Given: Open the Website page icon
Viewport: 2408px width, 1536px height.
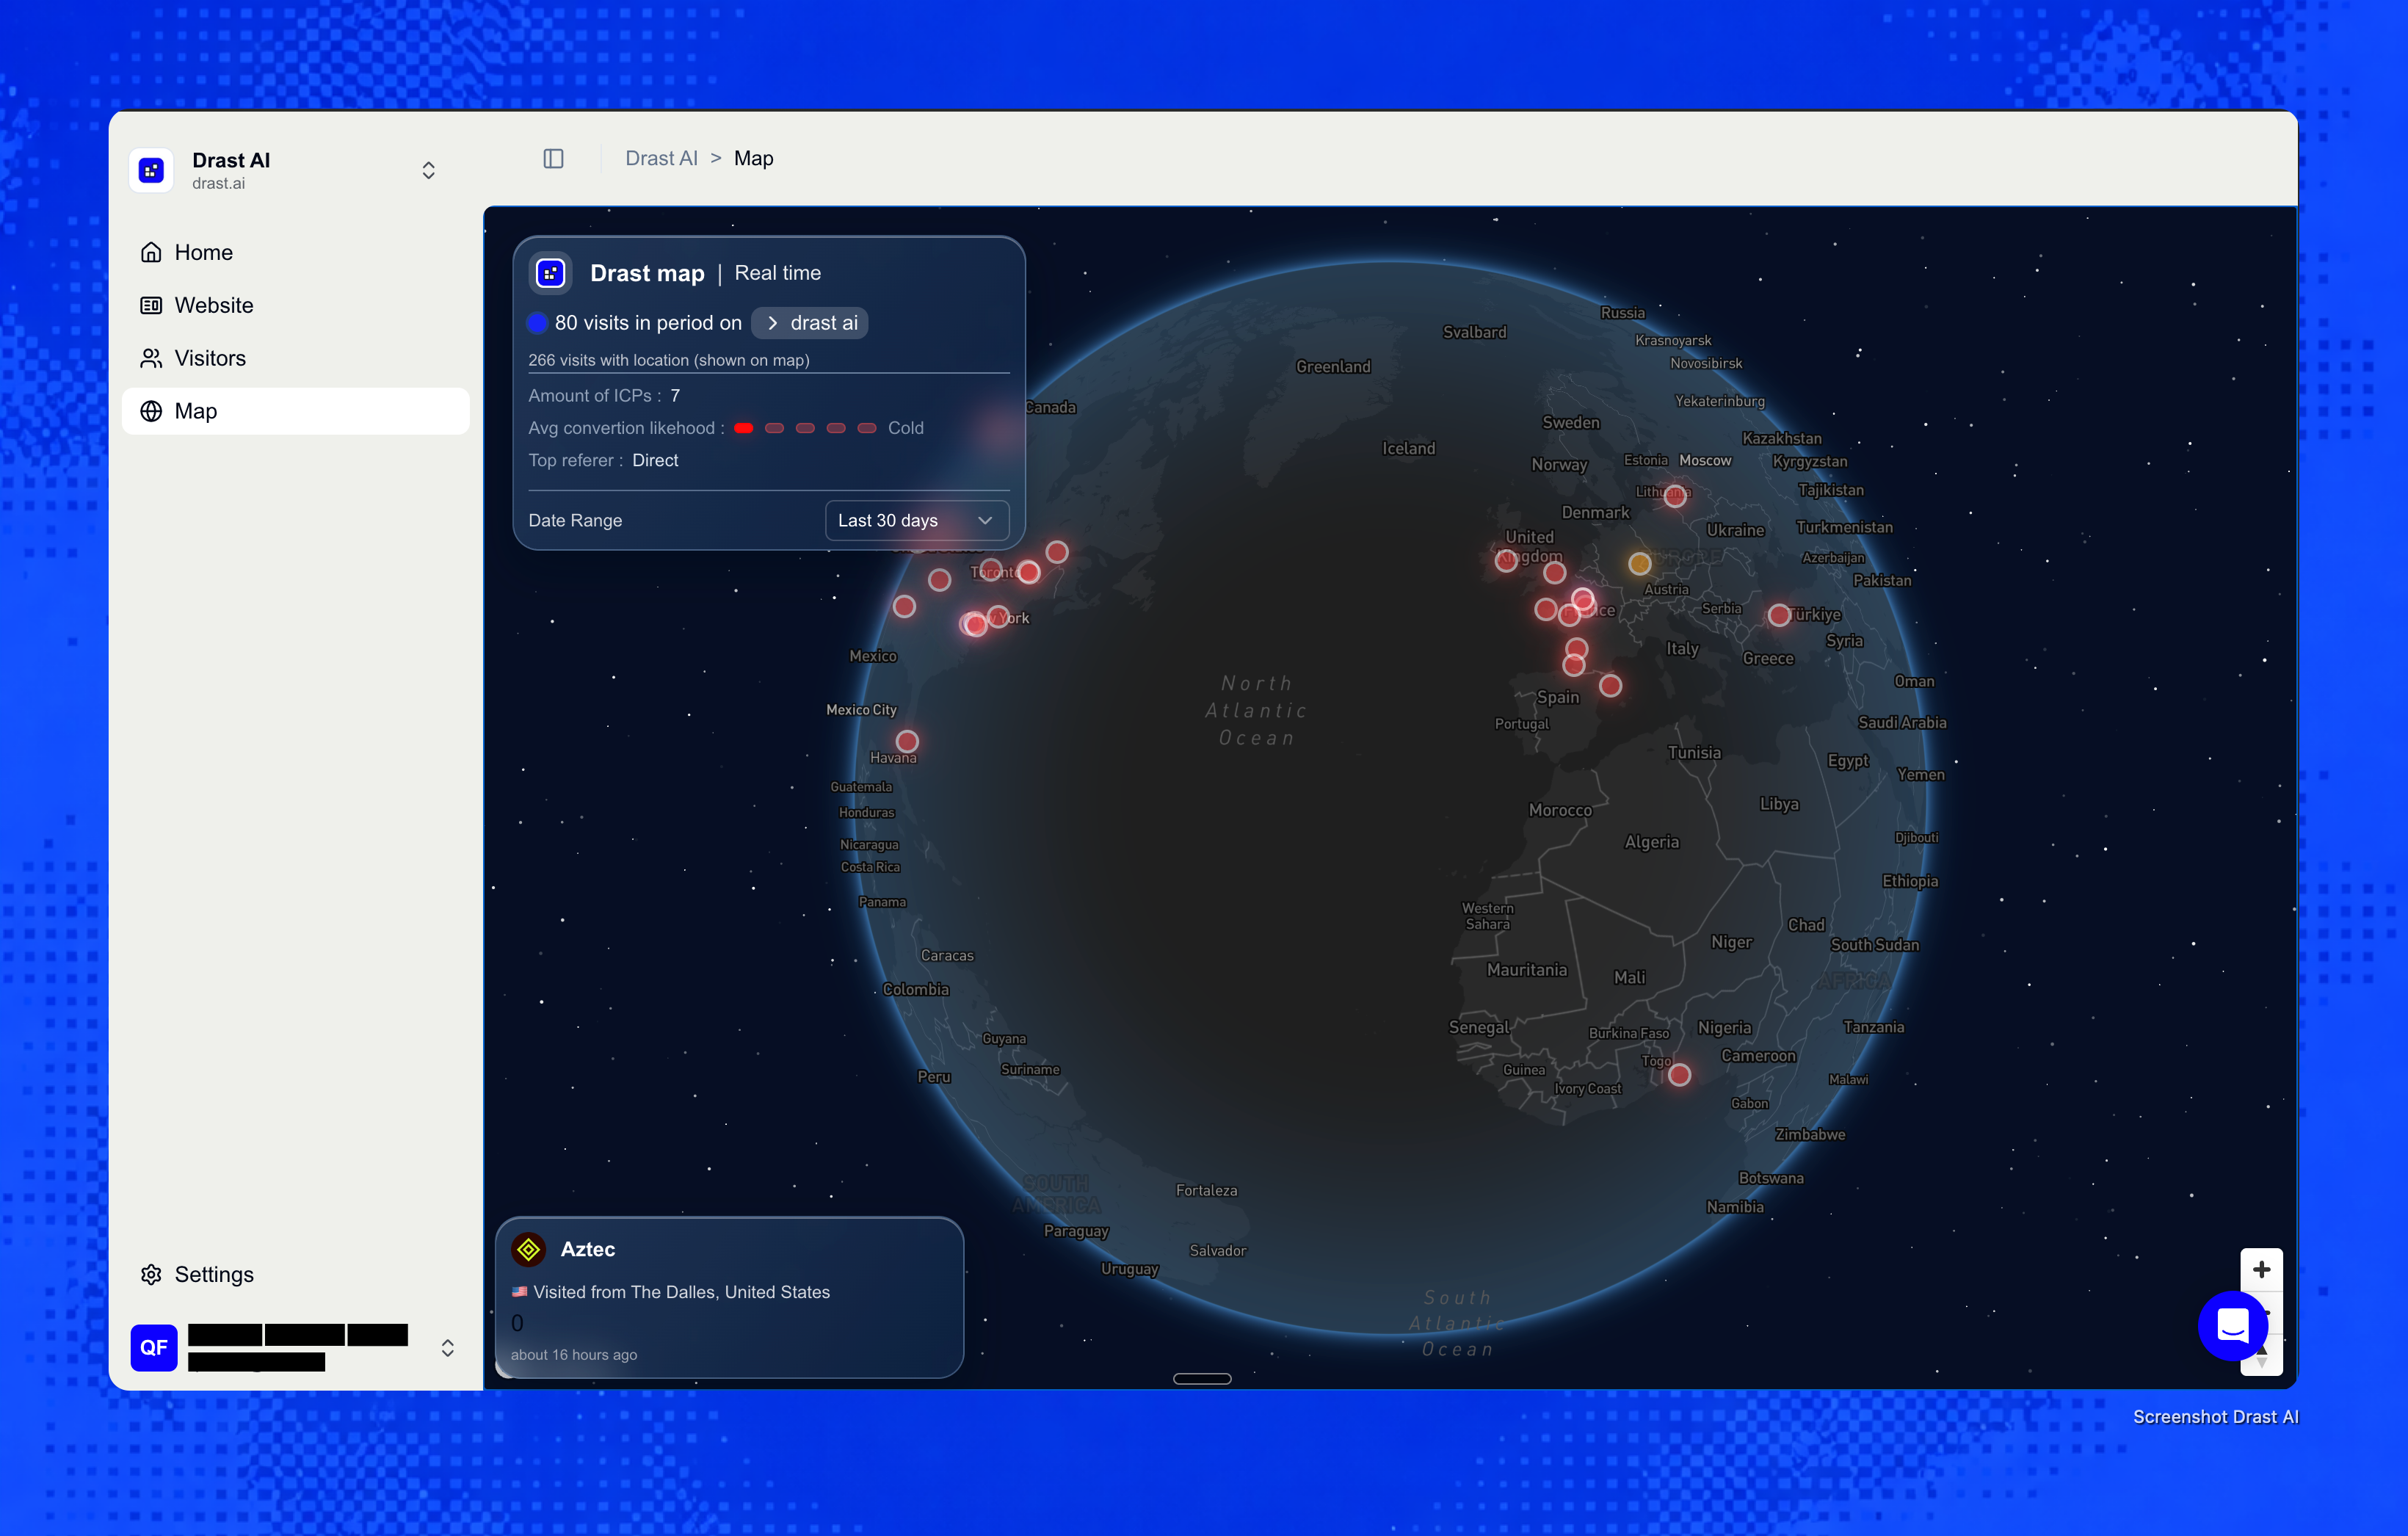Looking at the screenshot, I should [x=151, y=305].
